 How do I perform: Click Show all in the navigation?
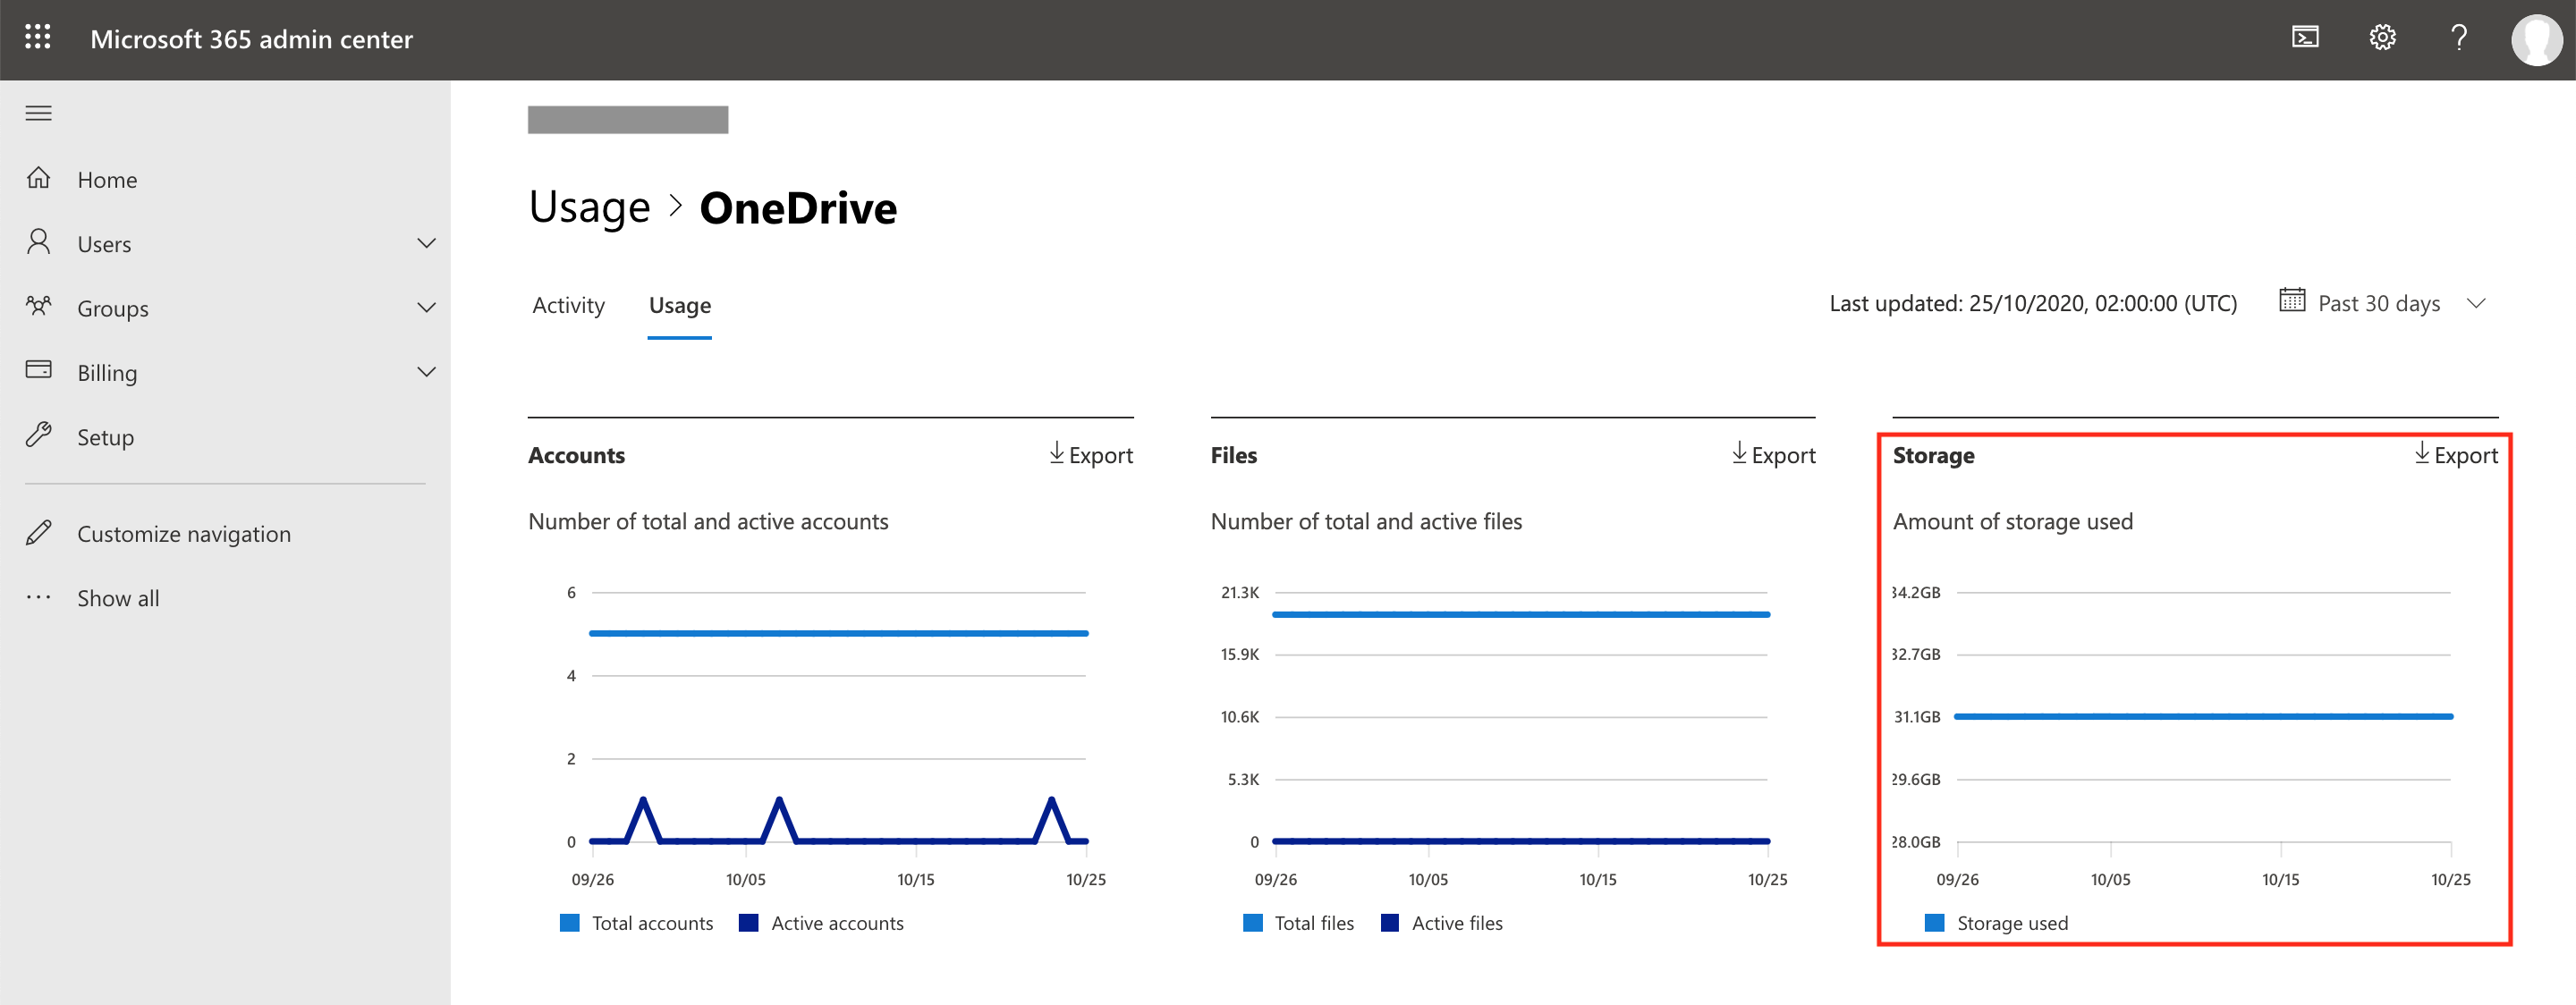coord(118,598)
